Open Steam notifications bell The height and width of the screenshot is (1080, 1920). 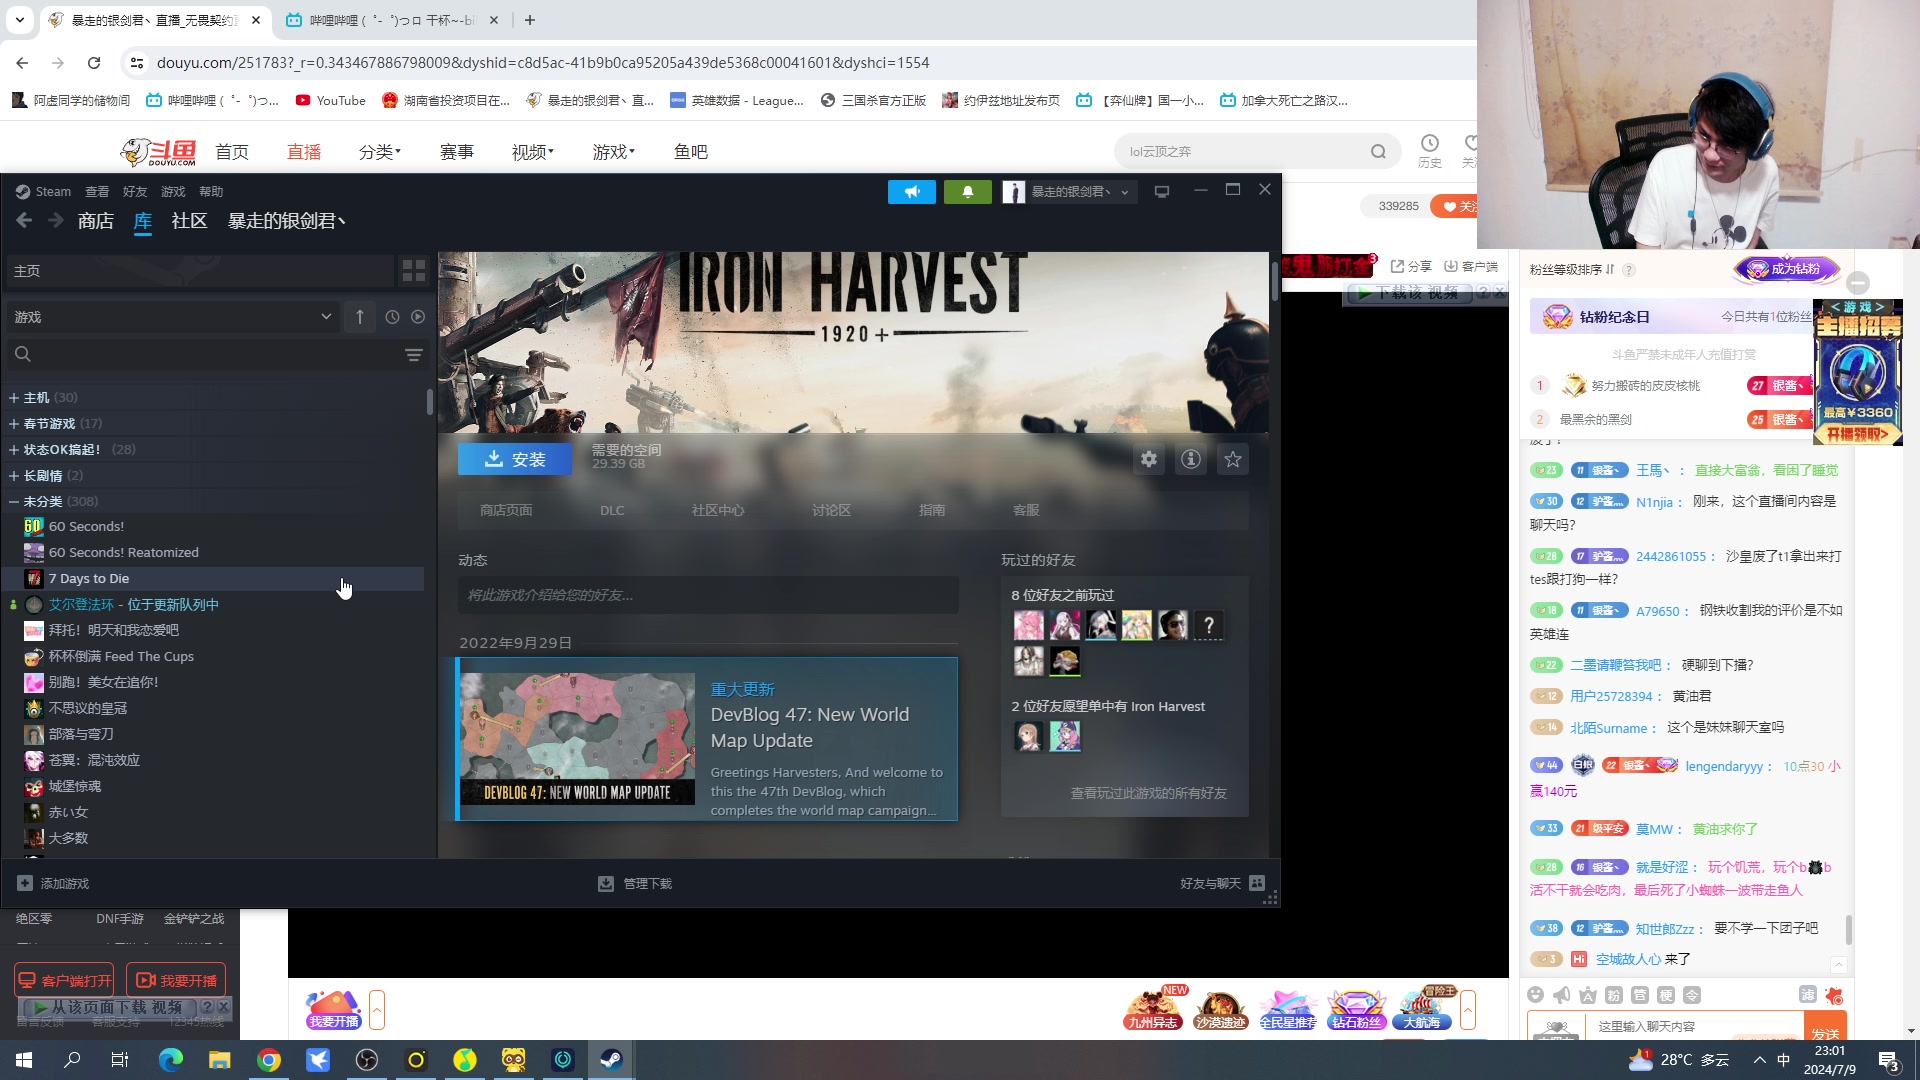[967, 192]
